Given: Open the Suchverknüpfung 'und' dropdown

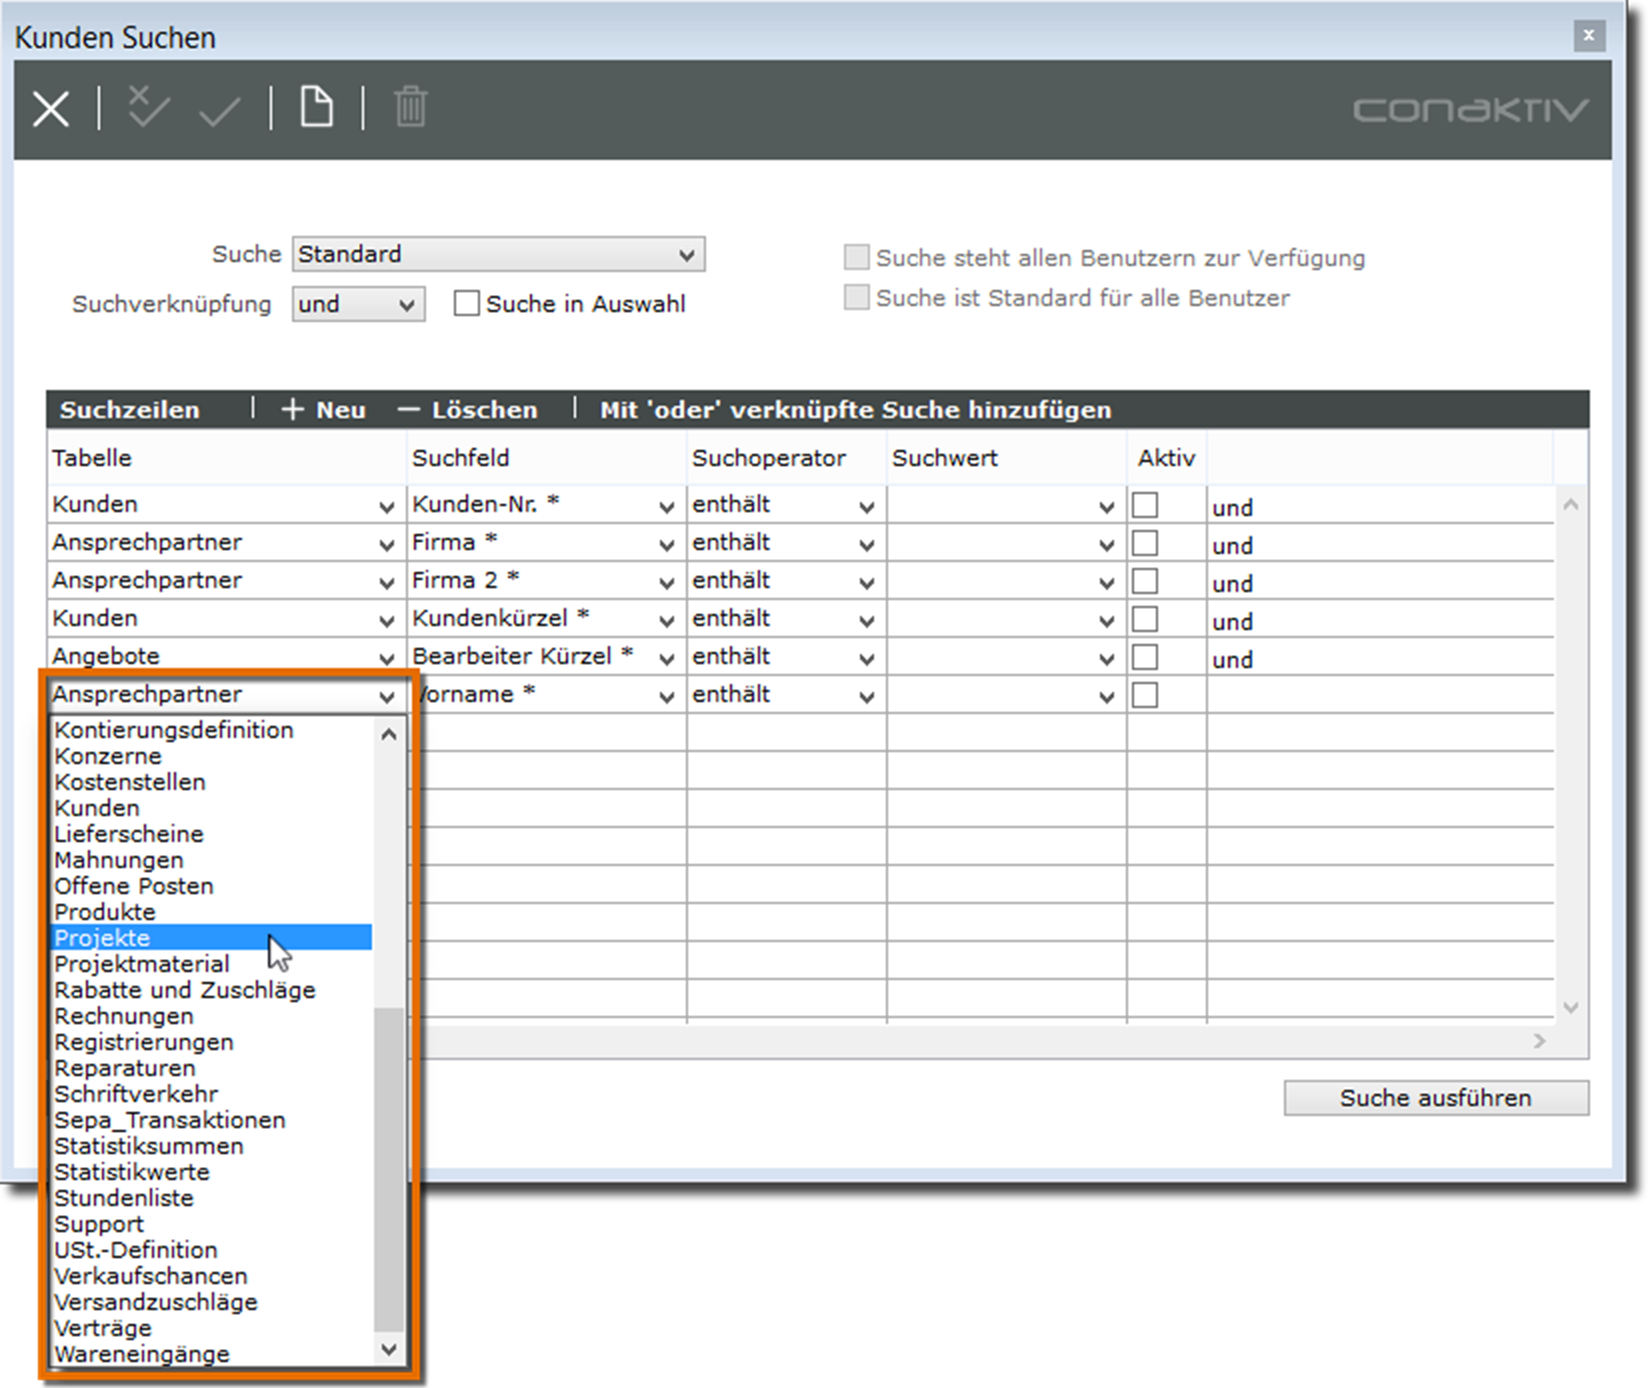Looking at the screenshot, I should (x=358, y=305).
